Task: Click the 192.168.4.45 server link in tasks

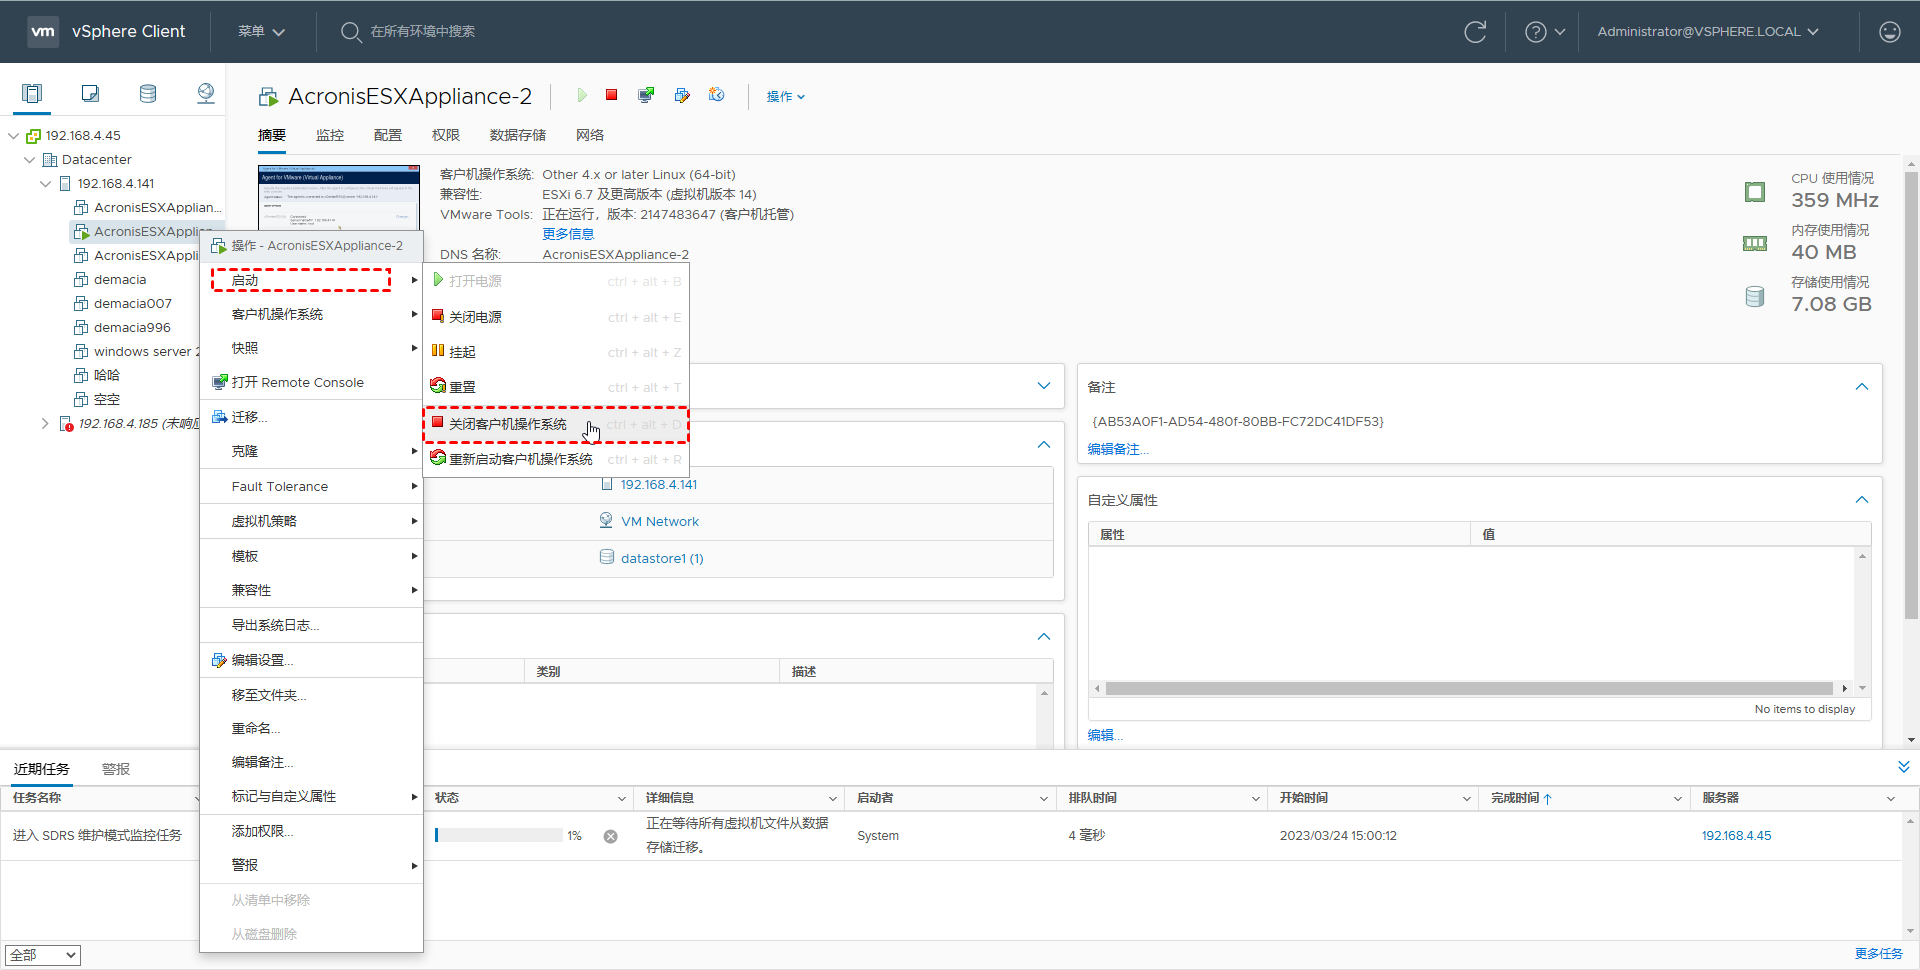Action: [x=1736, y=836]
